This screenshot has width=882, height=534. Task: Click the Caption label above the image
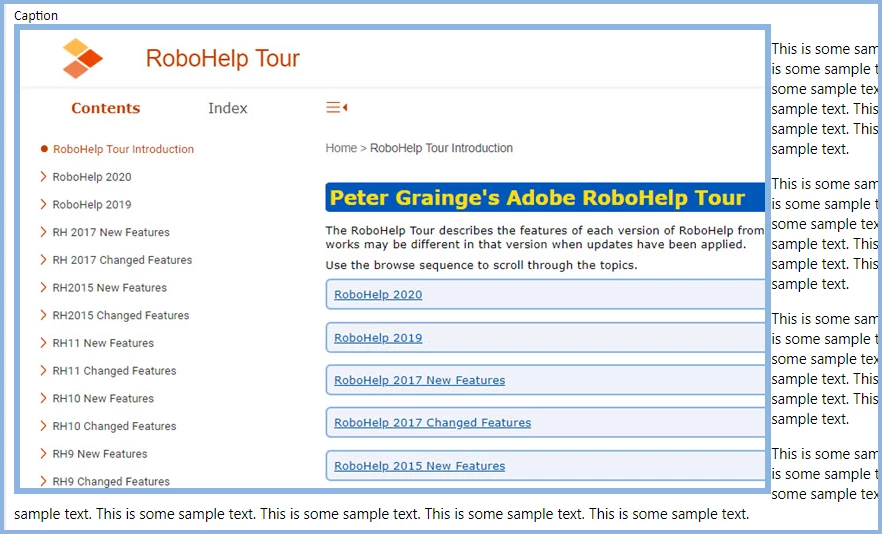pos(36,16)
